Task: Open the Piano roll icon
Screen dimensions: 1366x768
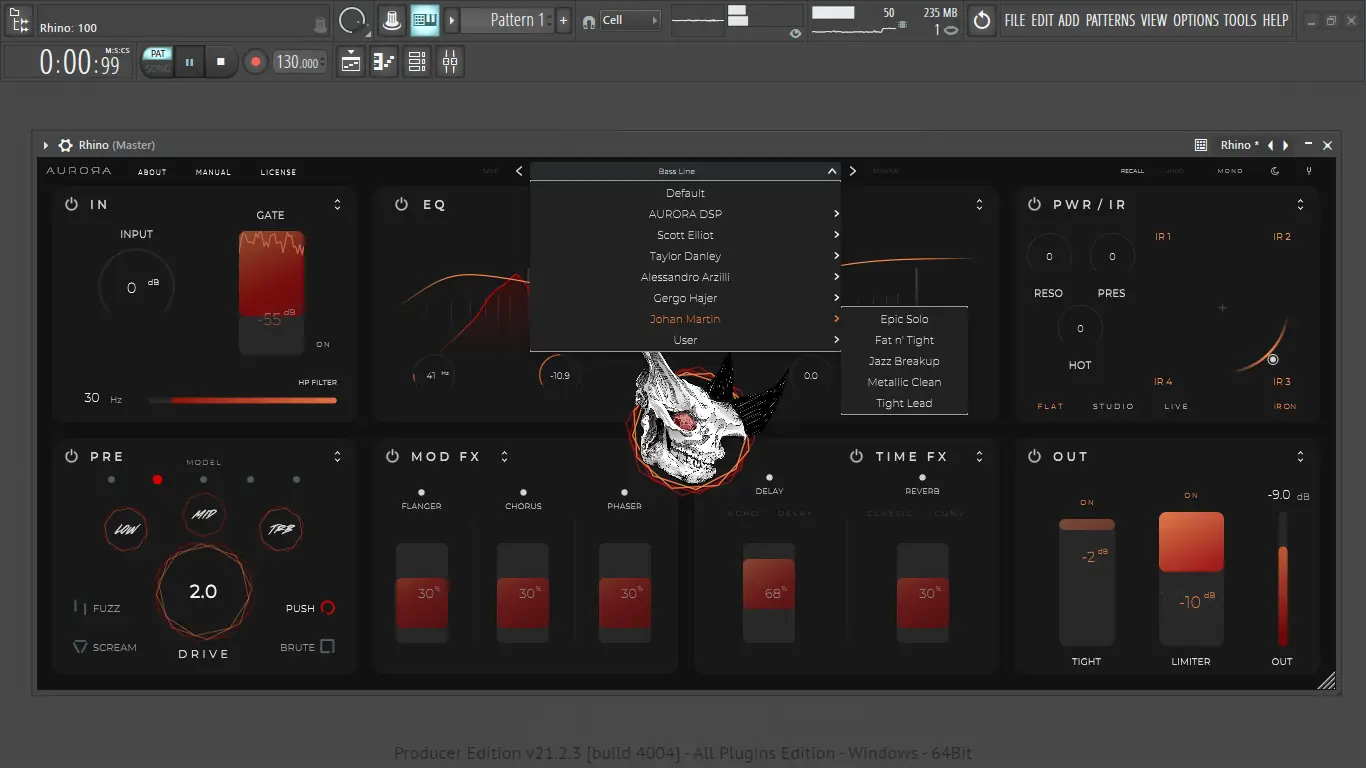Action: coord(383,61)
